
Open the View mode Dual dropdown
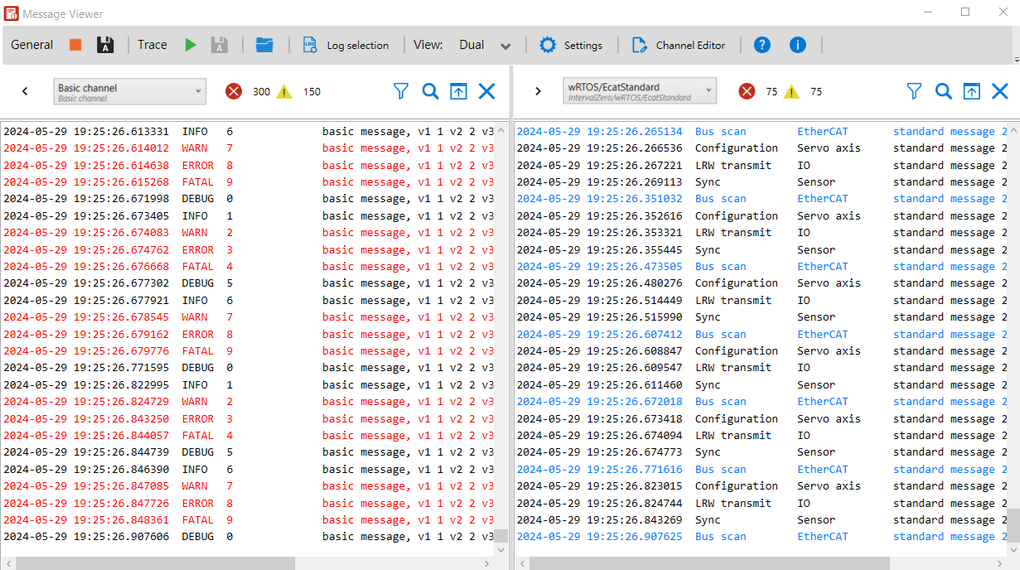(485, 45)
